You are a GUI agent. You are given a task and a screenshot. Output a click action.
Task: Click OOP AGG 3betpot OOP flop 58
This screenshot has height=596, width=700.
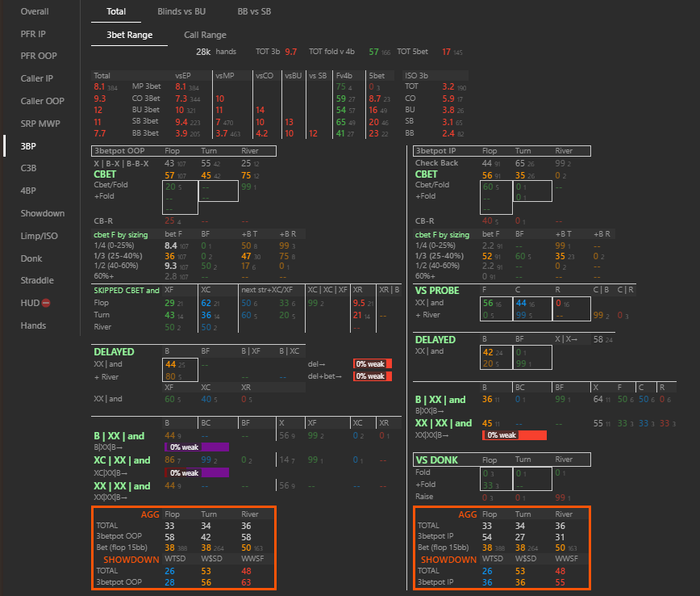(170, 537)
